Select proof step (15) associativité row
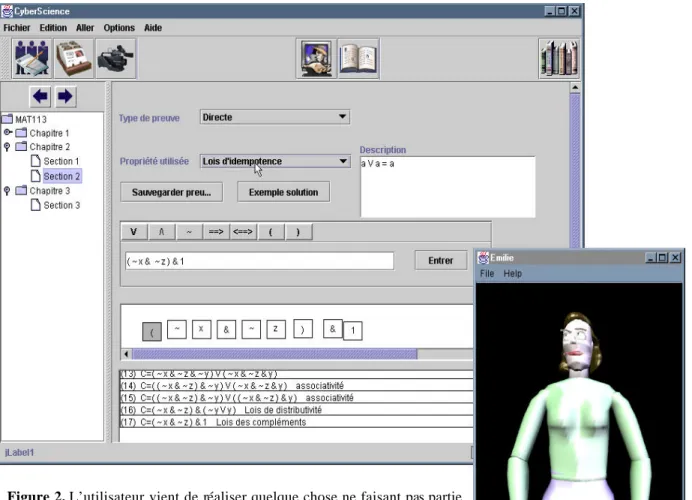692x500 pixels. (x=296, y=398)
